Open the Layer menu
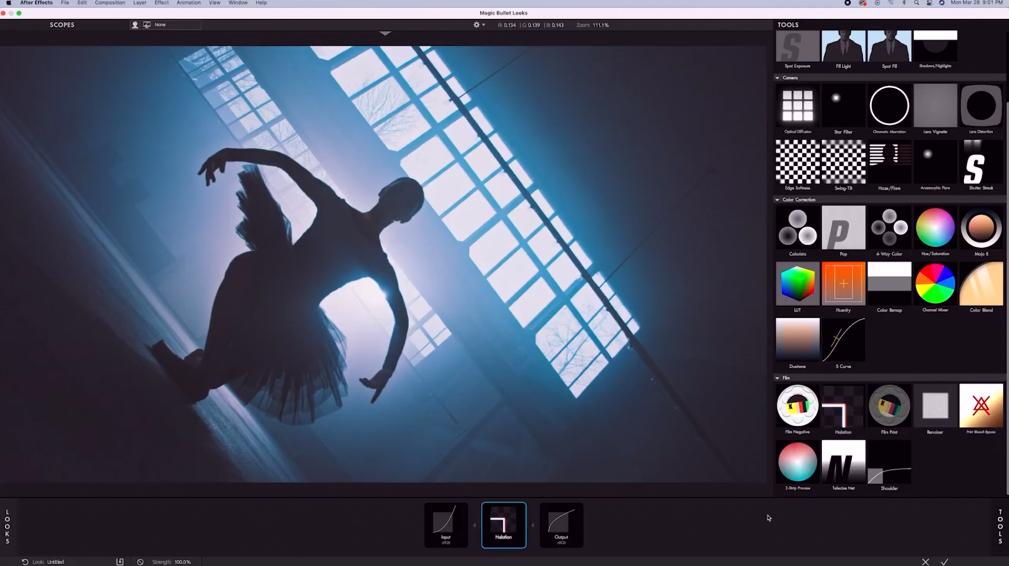This screenshot has width=1009, height=566. point(140,3)
